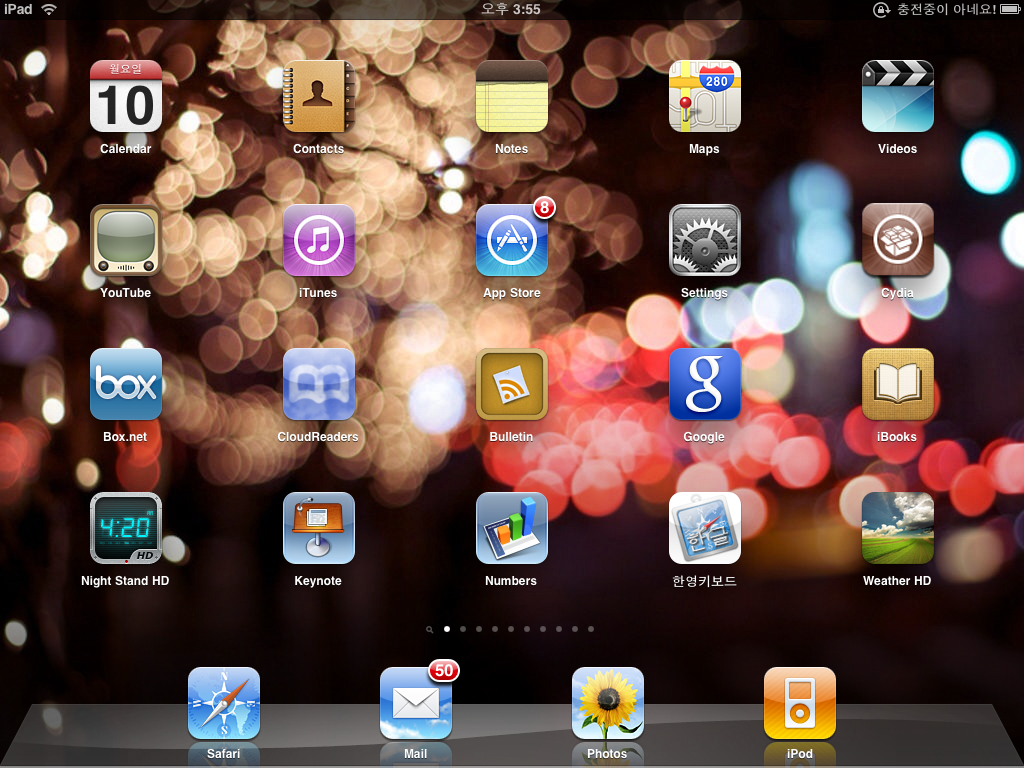Open the Maps app
1024x768 pixels.
pyautogui.click(x=705, y=96)
